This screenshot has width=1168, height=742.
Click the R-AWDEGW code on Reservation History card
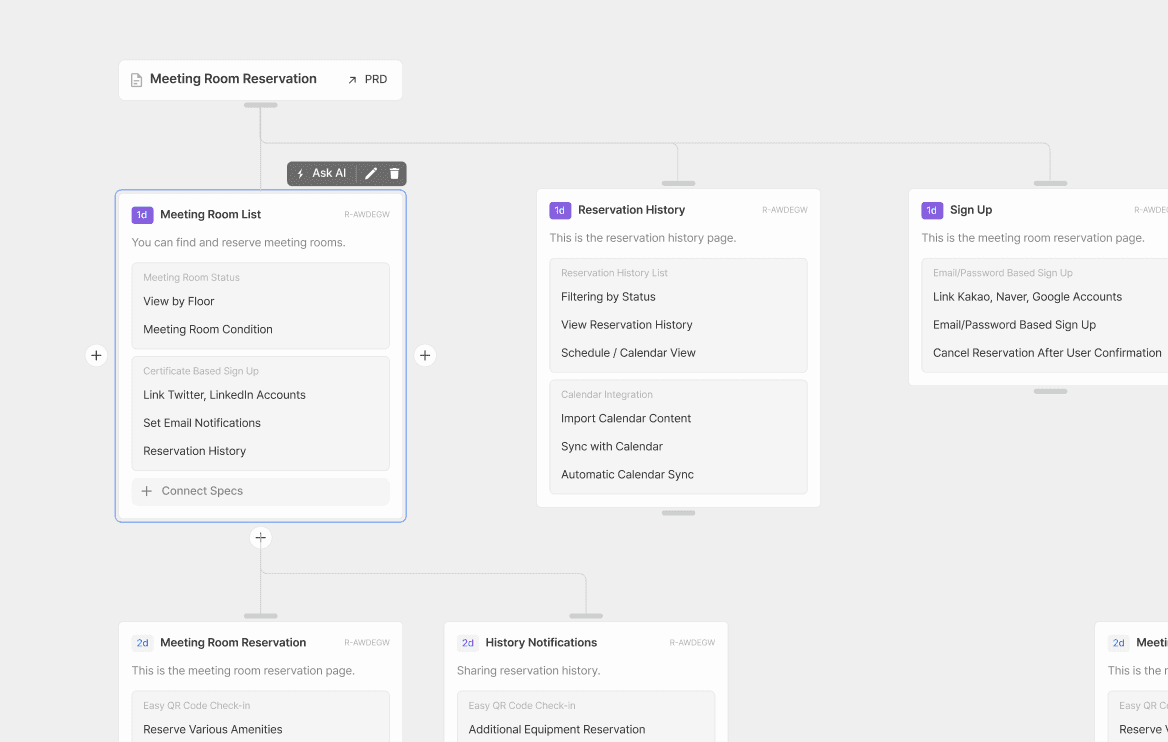coord(785,210)
